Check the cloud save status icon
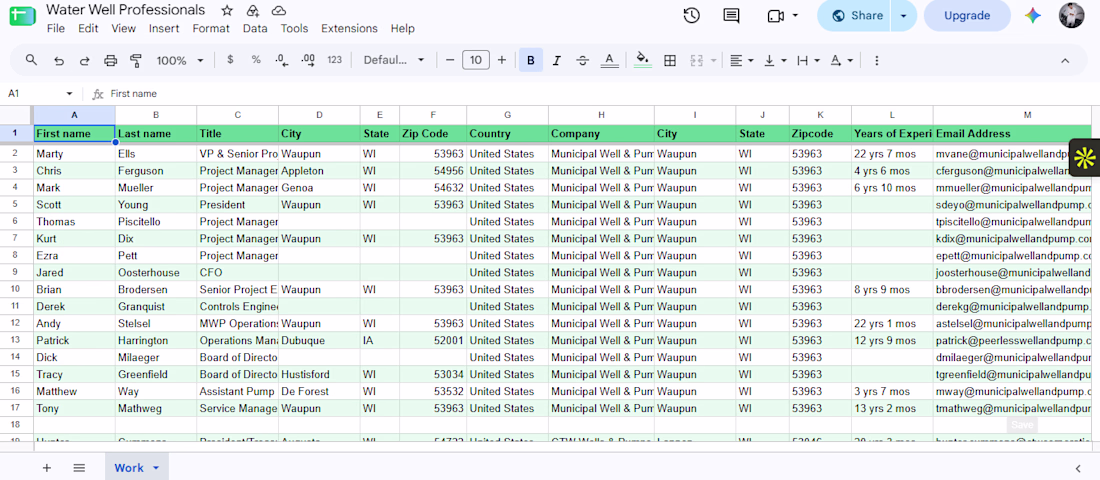 (x=279, y=11)
